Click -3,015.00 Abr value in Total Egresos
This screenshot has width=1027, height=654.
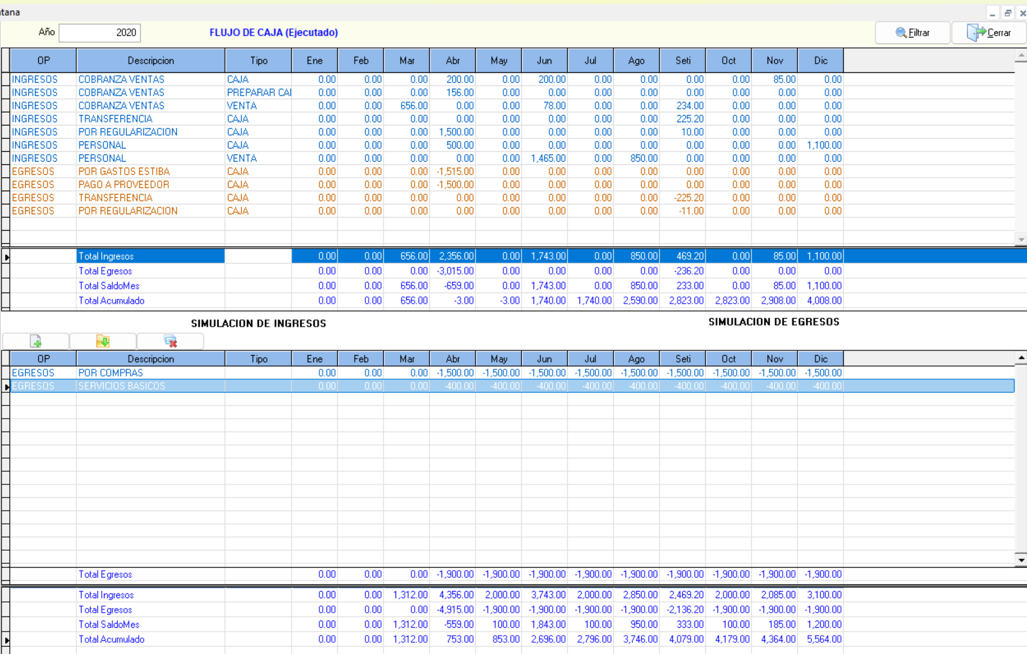point(453,271)
